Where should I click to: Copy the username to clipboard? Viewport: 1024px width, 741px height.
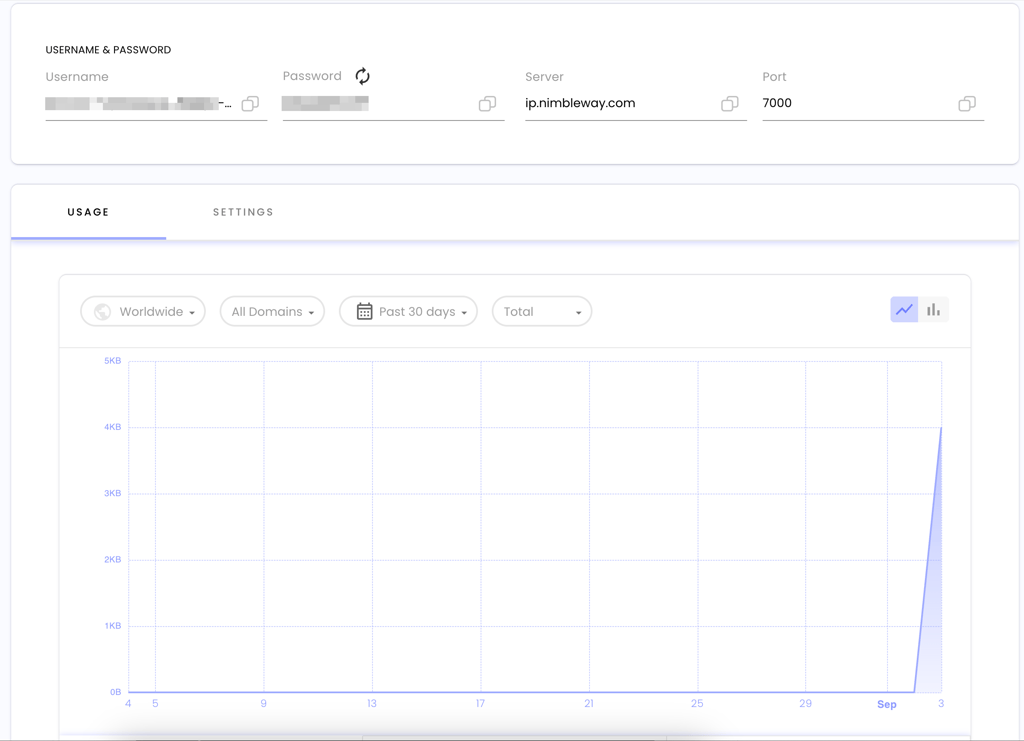pos(250,104)
